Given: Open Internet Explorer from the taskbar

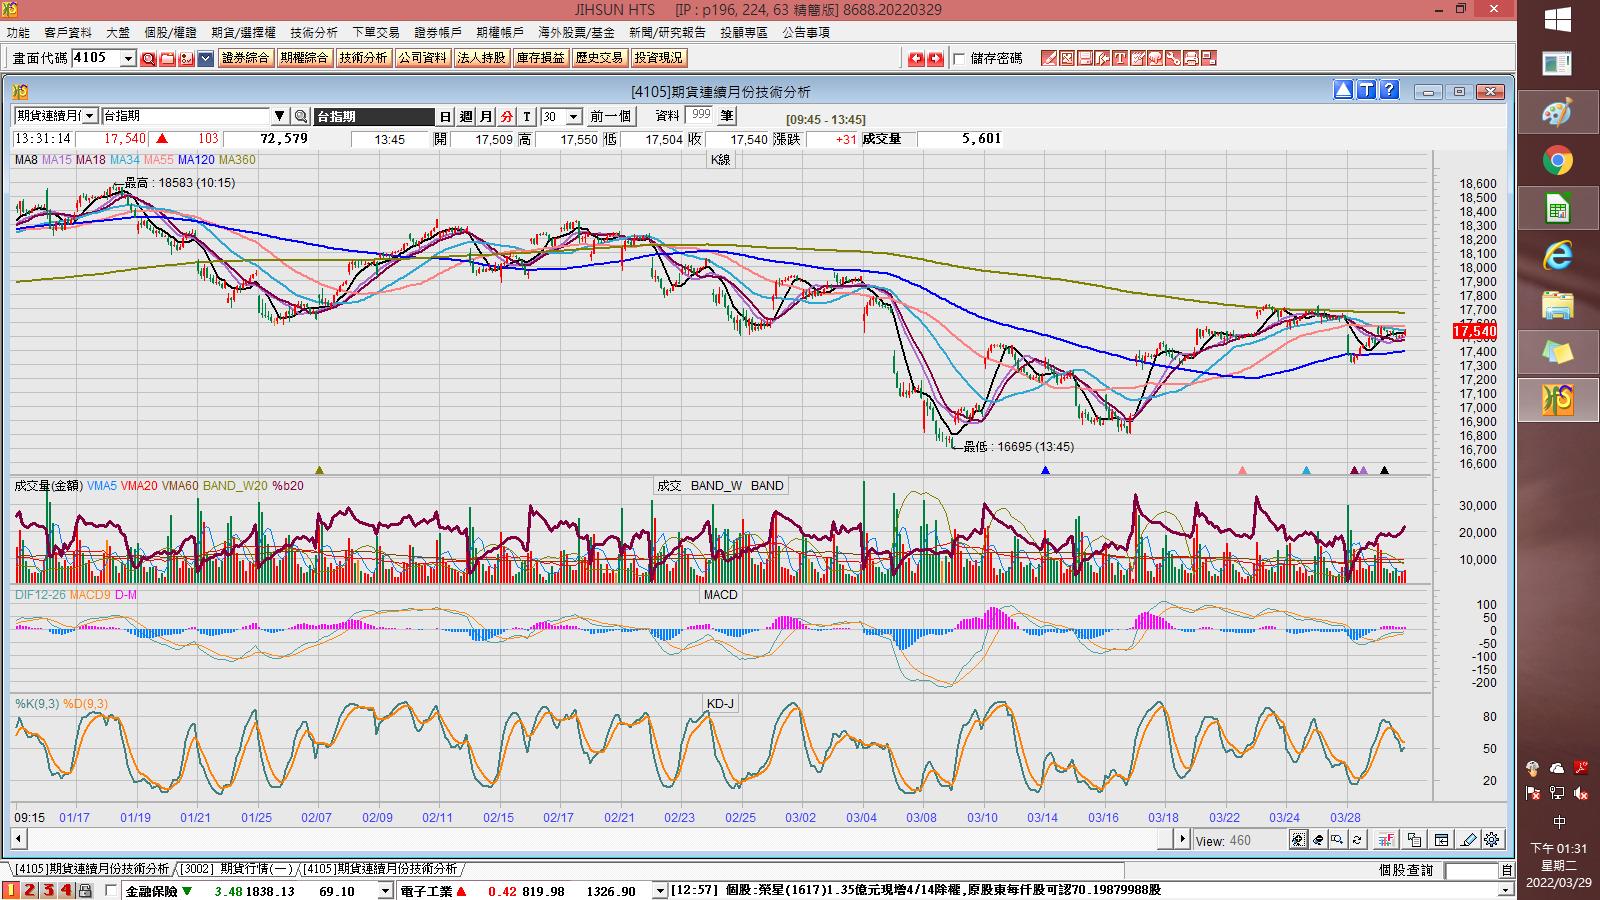Looking at the screenshot, I should click(1558, 256).
